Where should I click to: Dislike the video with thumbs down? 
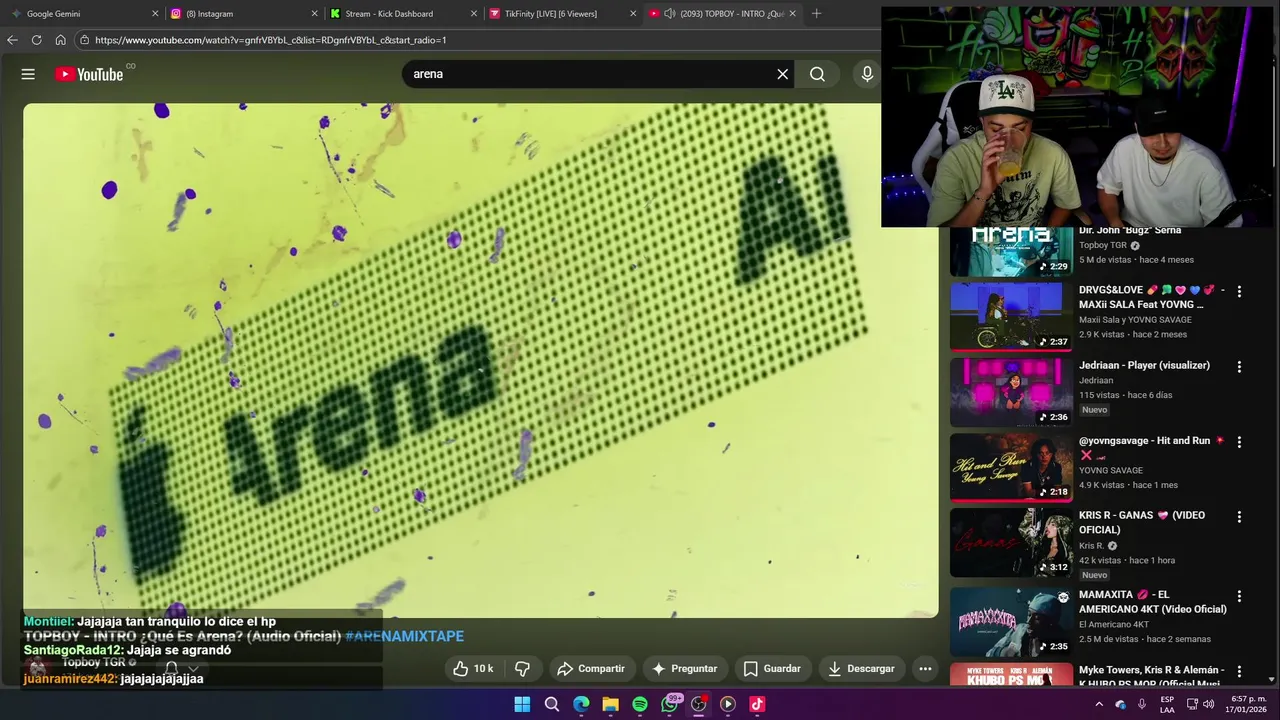pos(522,669)
